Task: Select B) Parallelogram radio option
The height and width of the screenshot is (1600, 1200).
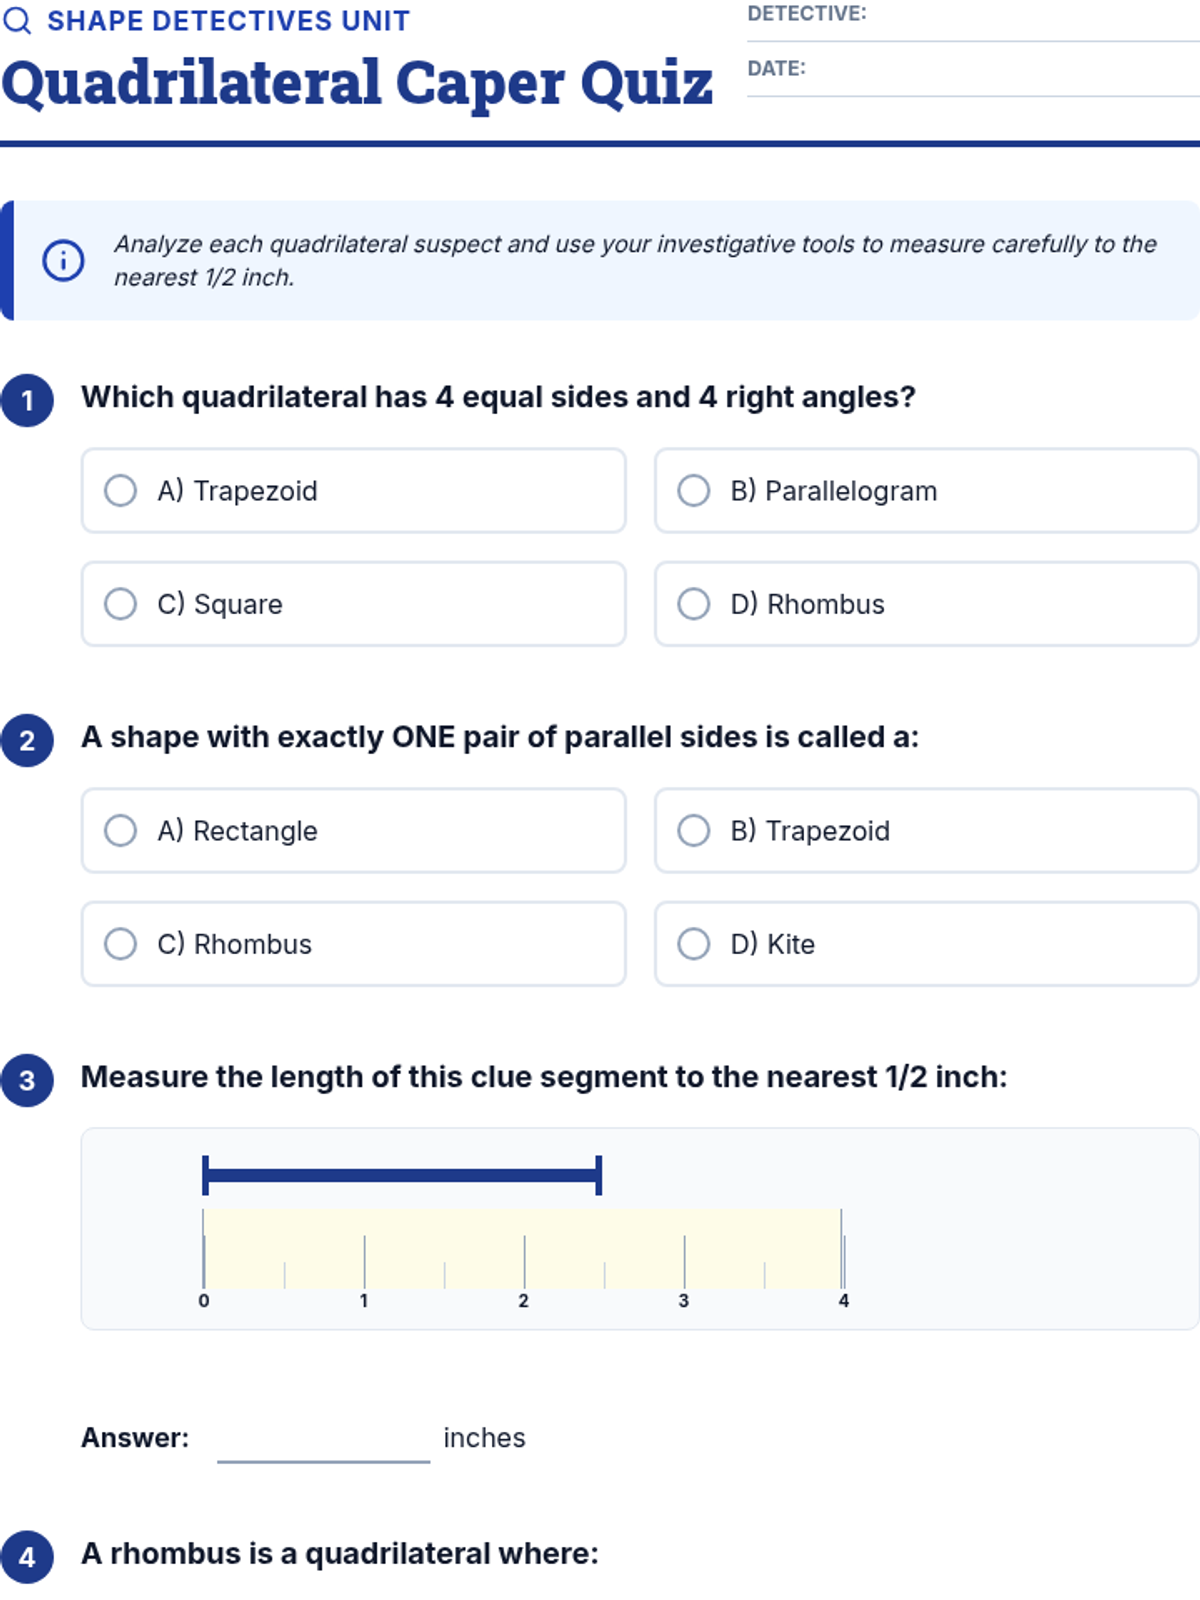Action: click(694, 491)
